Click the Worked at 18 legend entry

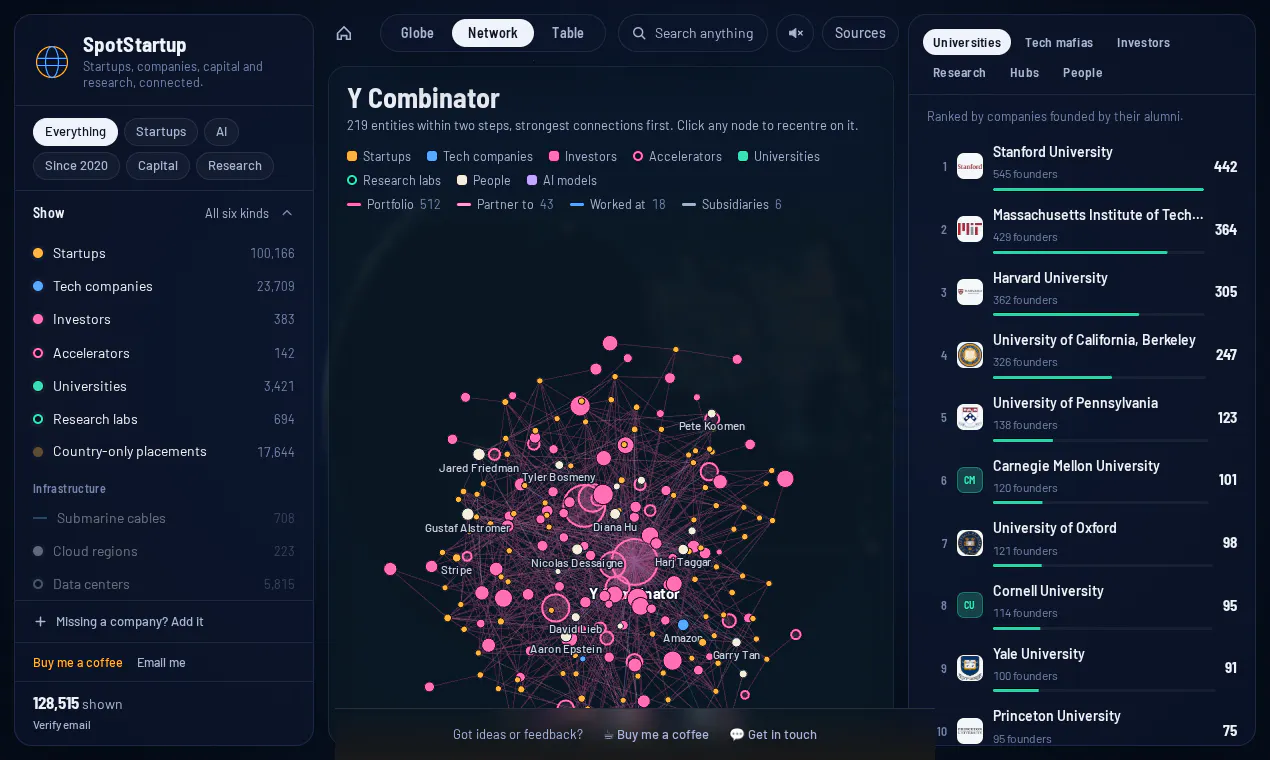click(x=618, y=204)
